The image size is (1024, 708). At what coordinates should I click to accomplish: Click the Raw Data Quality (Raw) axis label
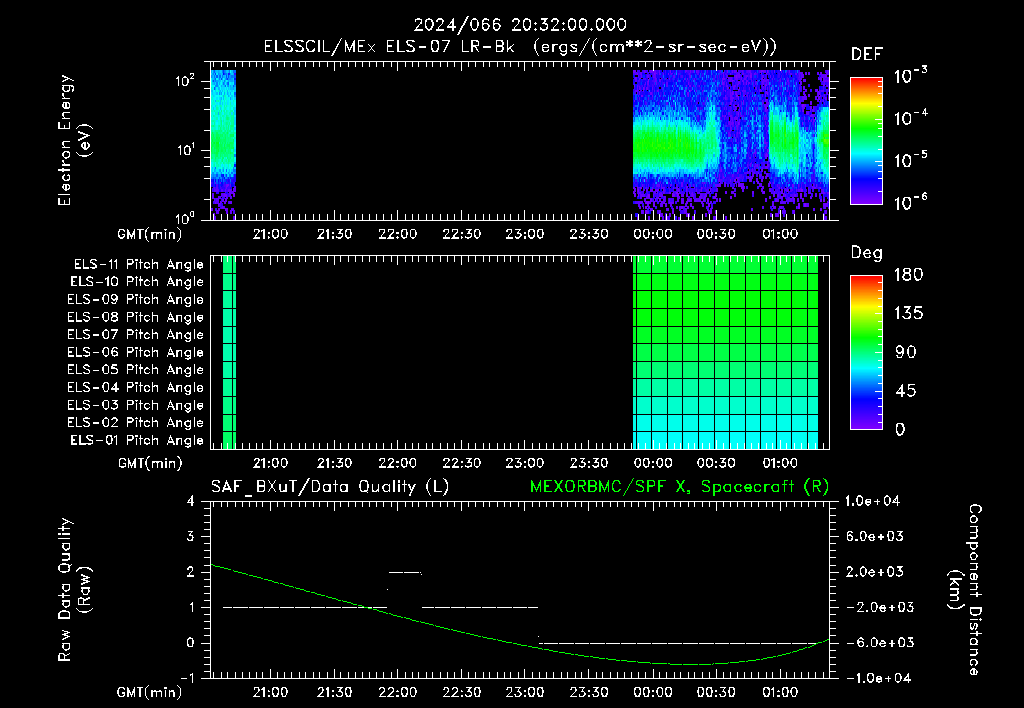click(74, 589)
